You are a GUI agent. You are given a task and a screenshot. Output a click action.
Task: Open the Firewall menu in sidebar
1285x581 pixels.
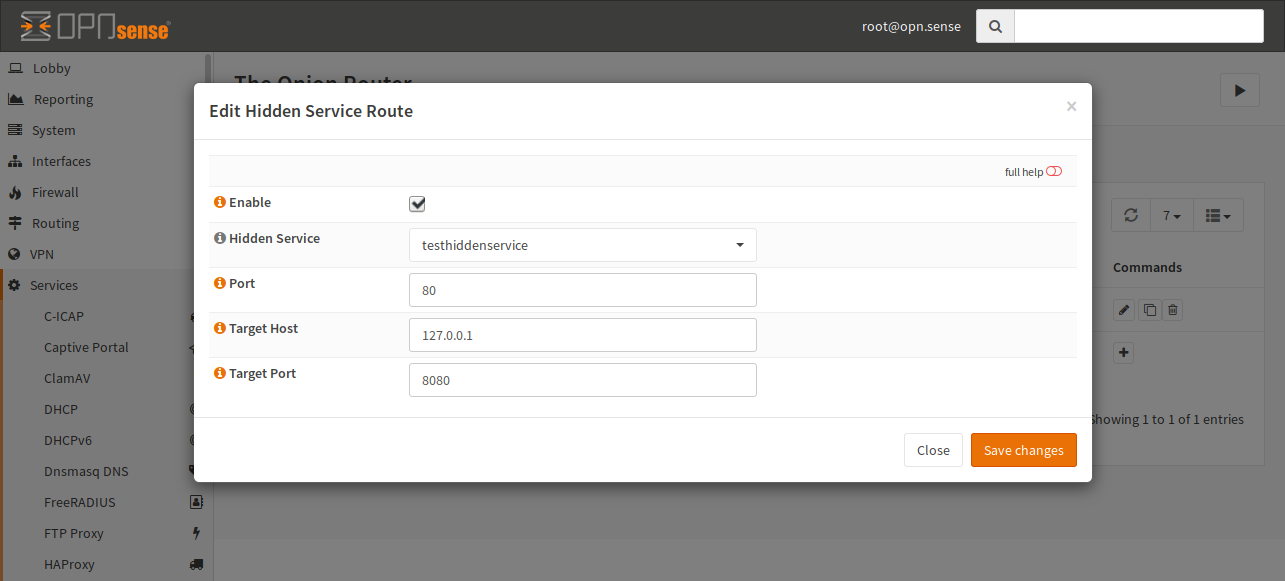[55, 192]
